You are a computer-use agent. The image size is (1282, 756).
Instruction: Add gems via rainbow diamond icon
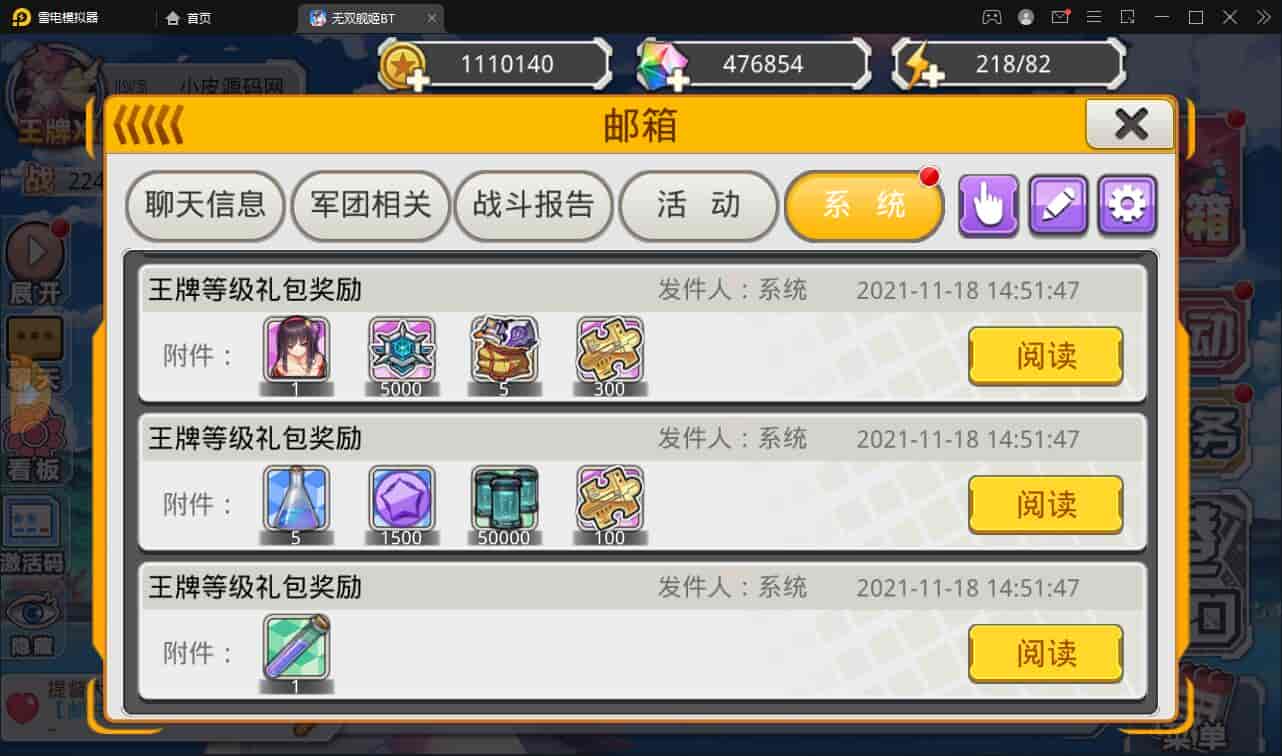point(662,65)
